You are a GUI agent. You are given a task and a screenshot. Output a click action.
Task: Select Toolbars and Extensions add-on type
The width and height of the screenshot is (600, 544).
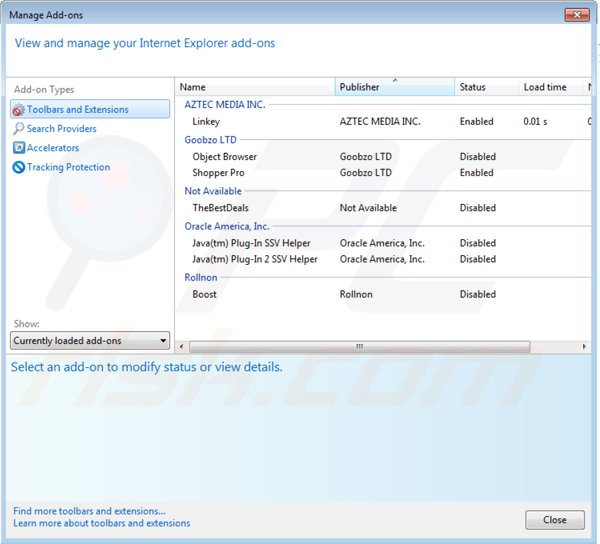pos(90,109)
